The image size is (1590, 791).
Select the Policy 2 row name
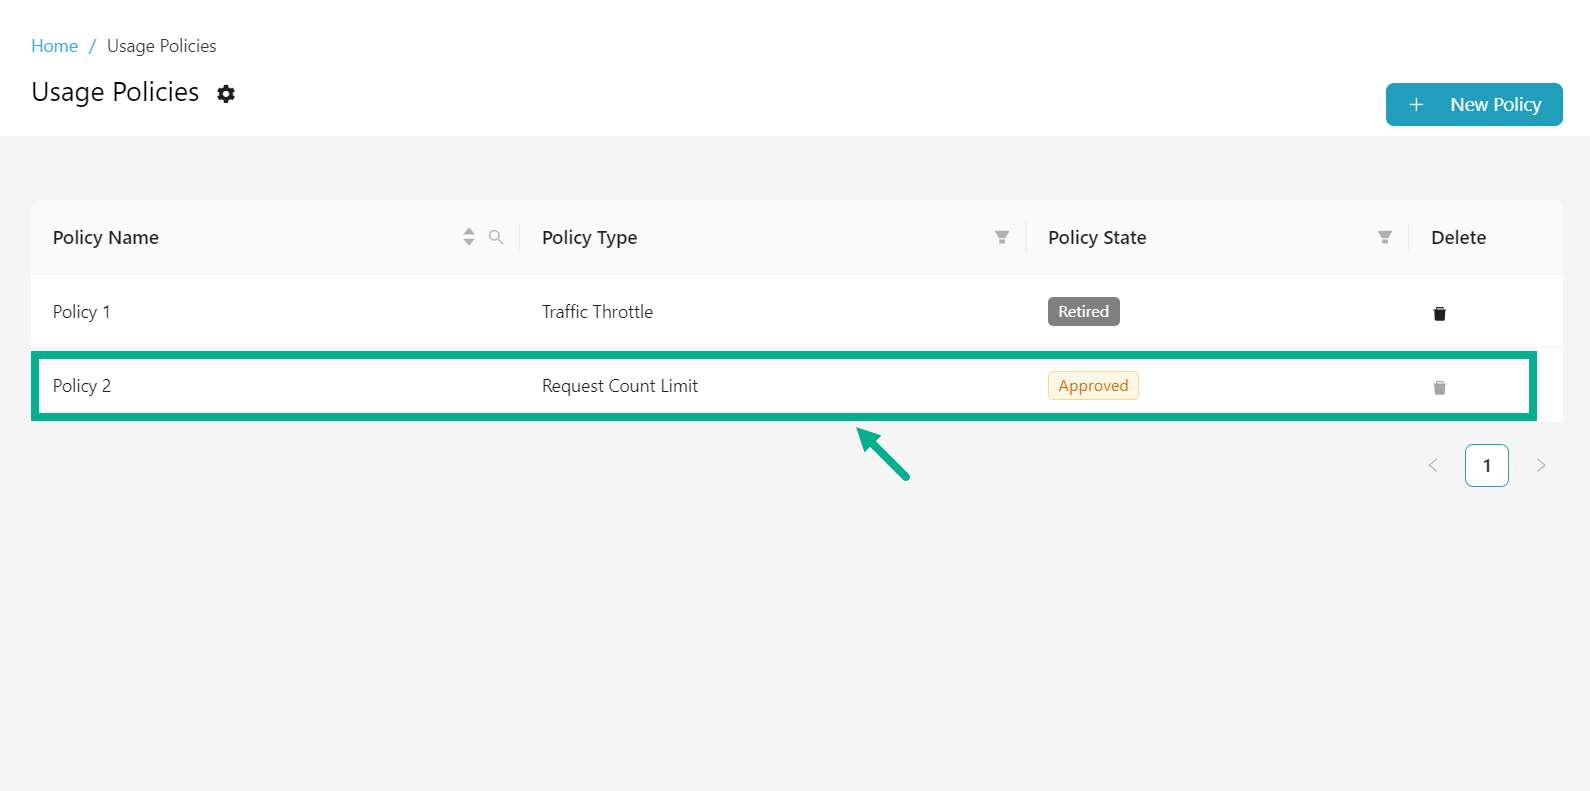point(82,386)
